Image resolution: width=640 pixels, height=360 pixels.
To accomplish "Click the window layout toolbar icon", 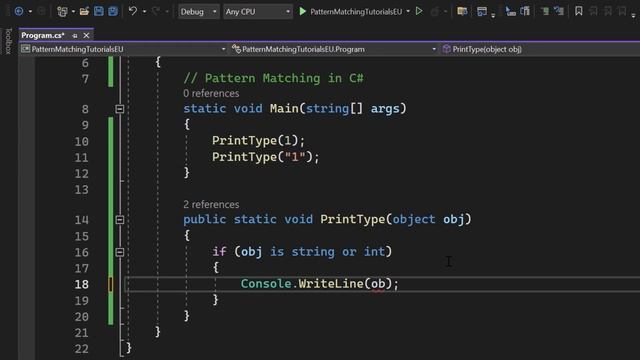I will pyautogui.click(x=482, y=11).
